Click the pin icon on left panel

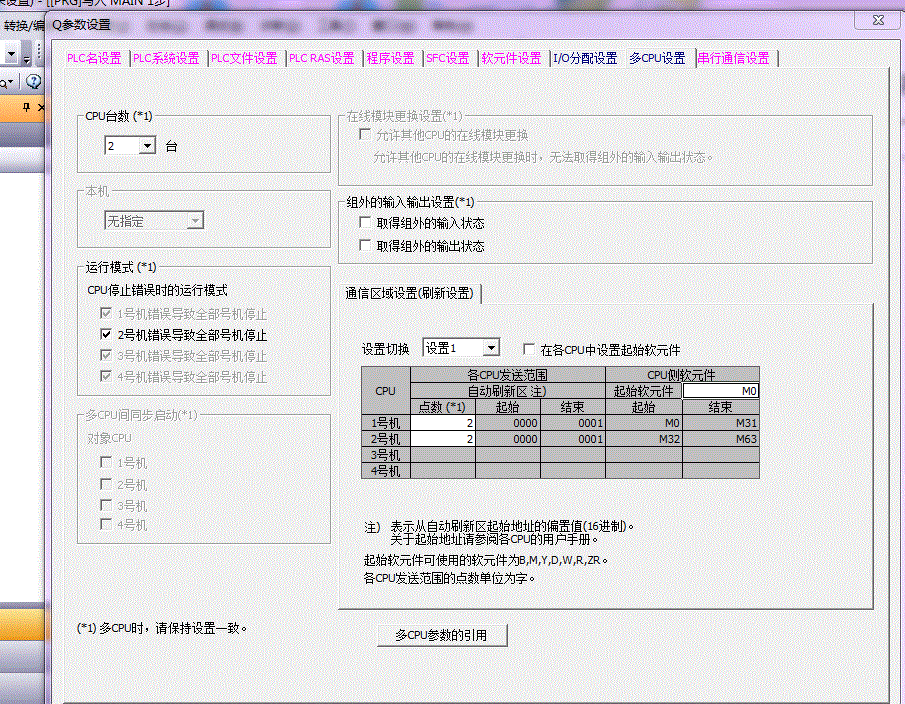pyautogui.click(x=27, y=107)
